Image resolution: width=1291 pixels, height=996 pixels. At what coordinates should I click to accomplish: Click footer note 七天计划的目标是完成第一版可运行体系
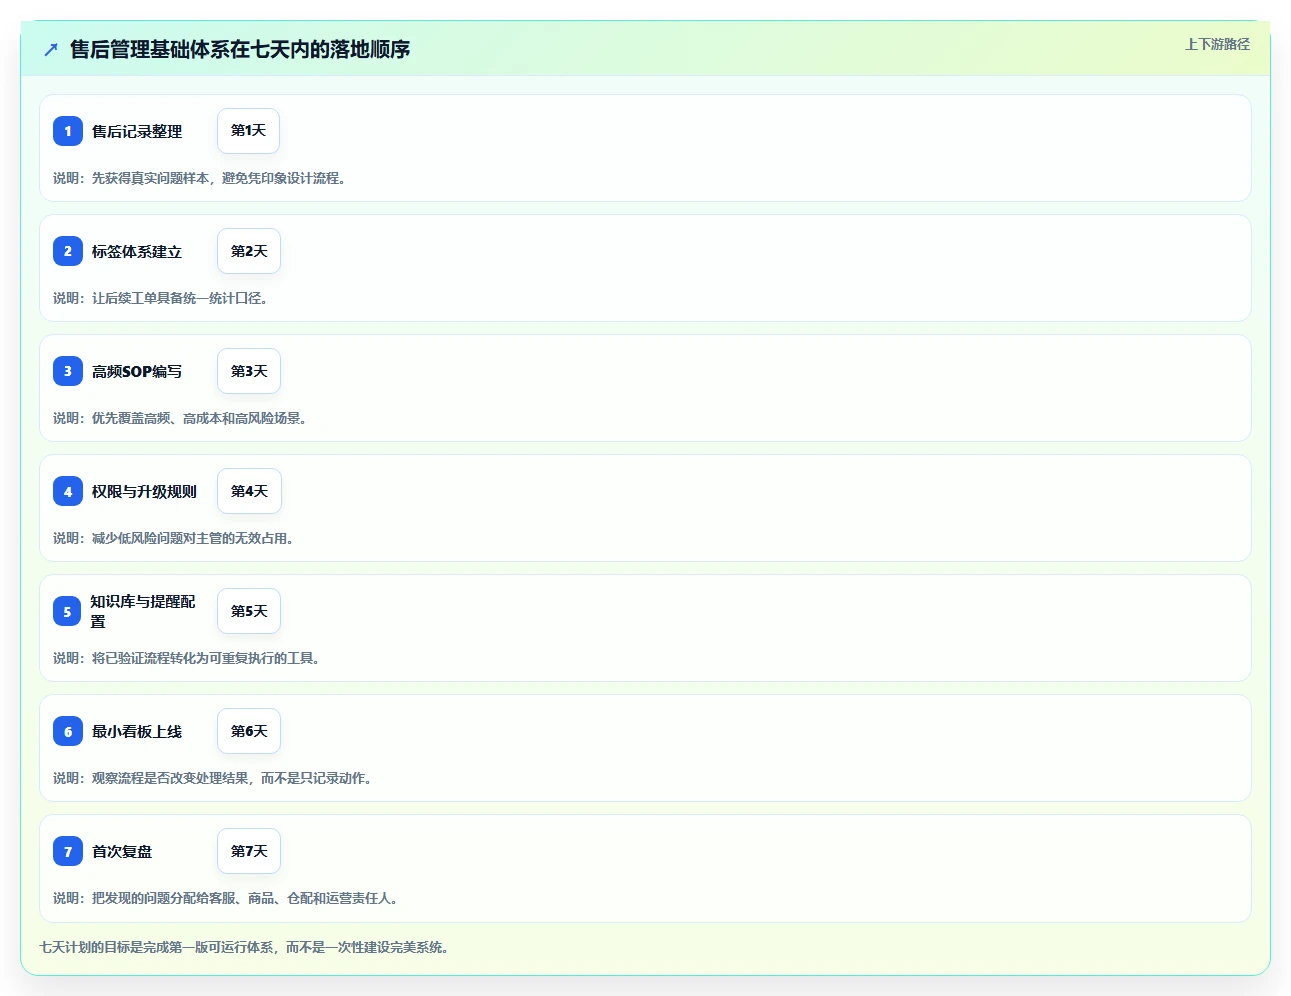click(x=244, y=947)
